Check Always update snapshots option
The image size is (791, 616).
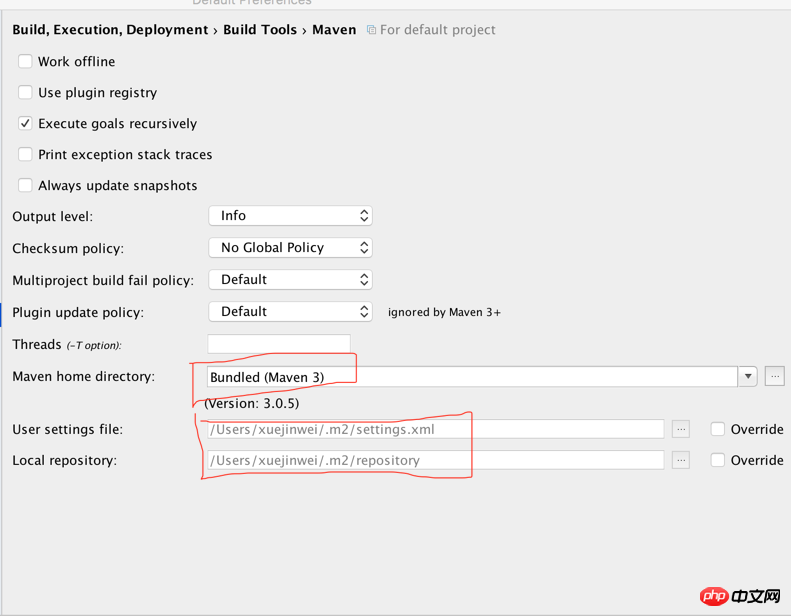tap(25, 185)
